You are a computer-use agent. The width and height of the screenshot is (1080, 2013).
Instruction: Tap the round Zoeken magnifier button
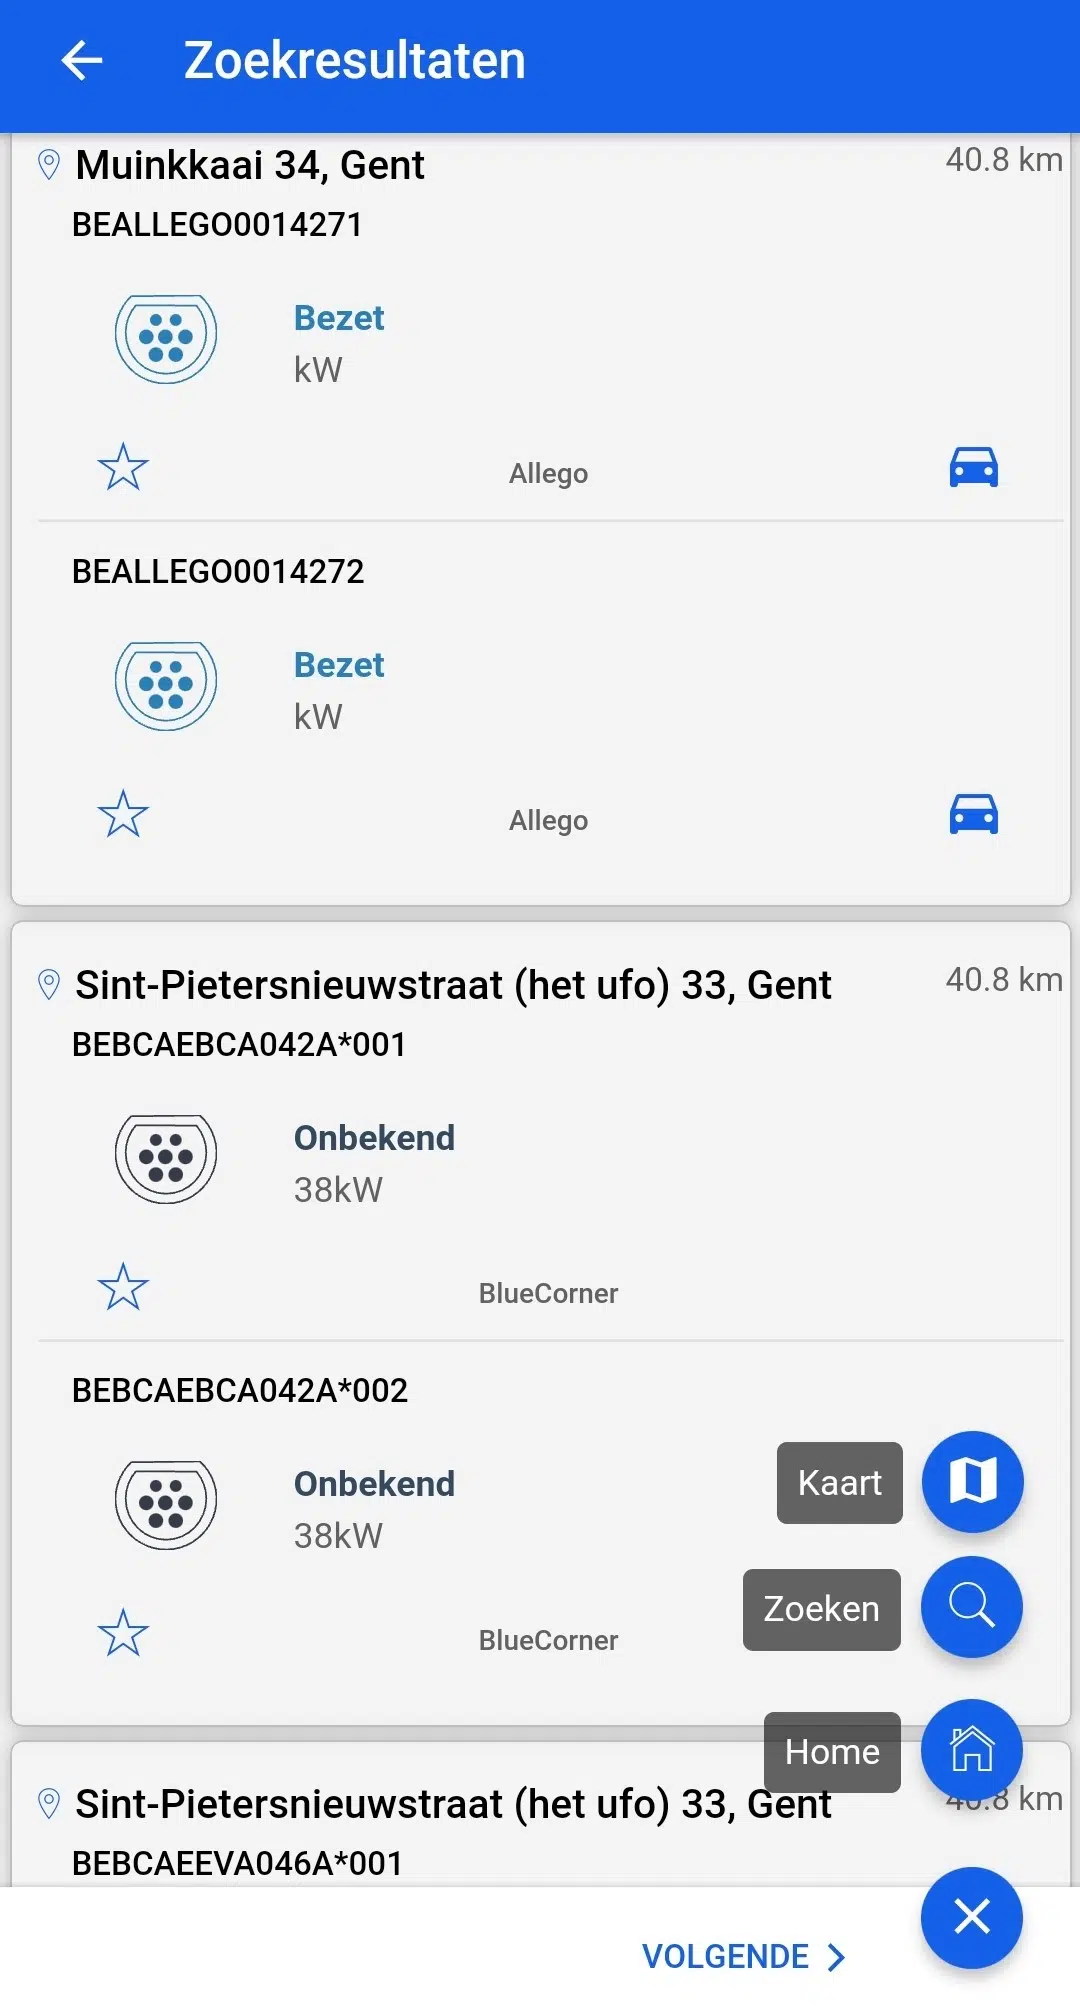coord(972,1607)
